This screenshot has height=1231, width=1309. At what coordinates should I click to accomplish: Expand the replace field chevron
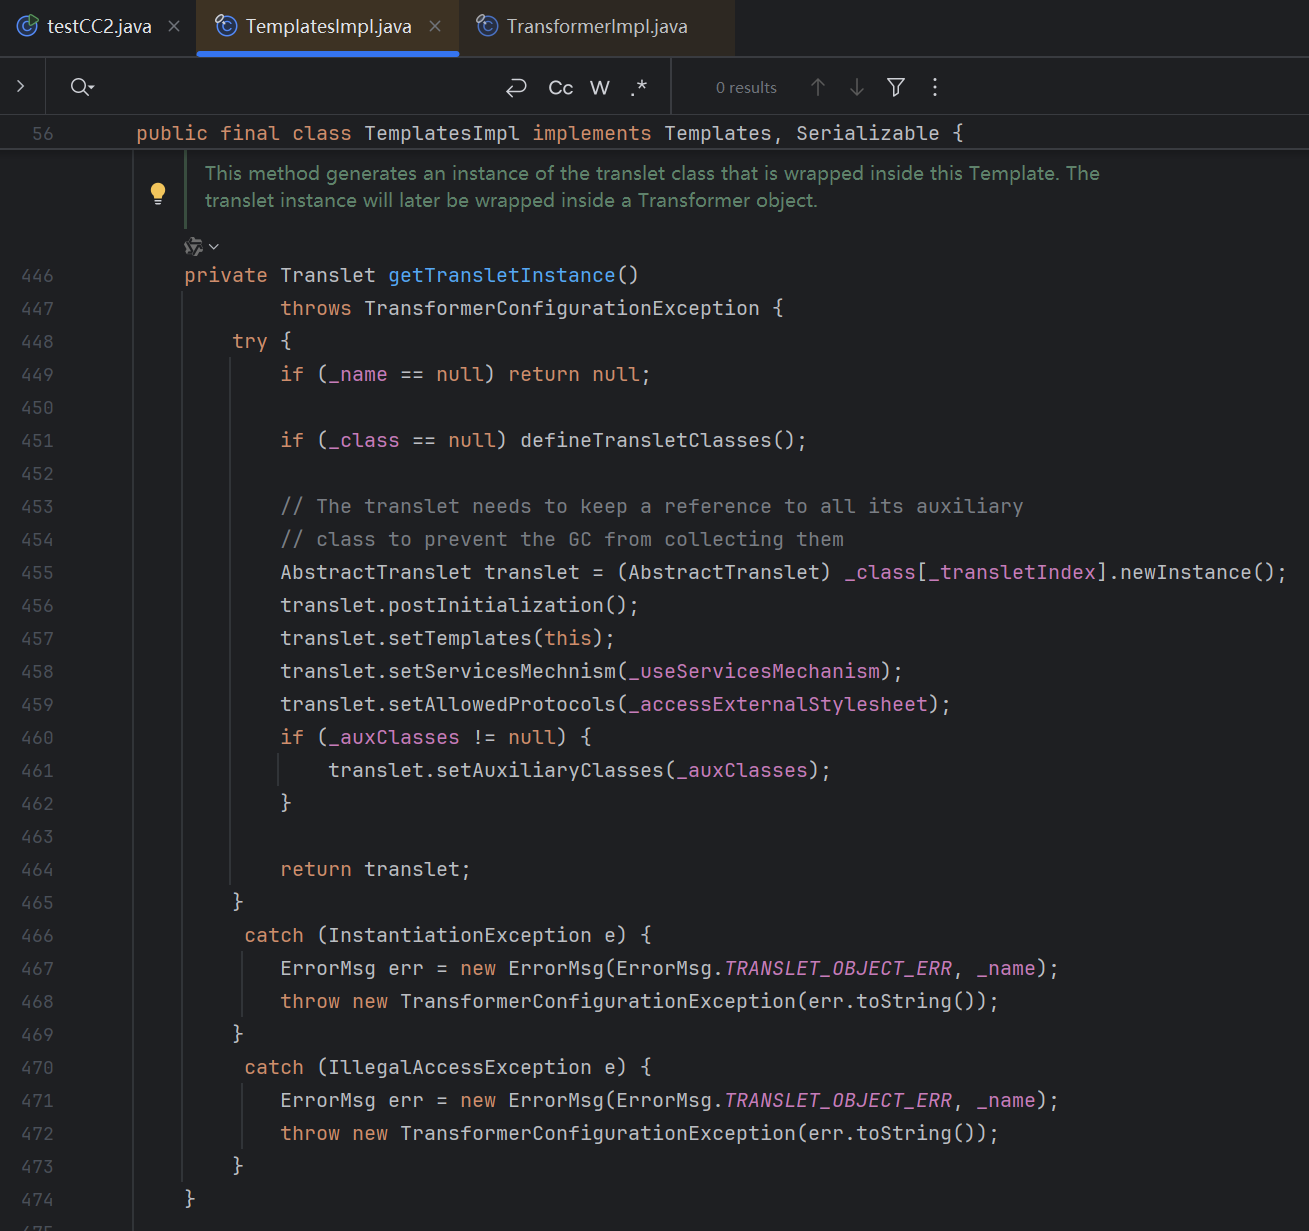coord(20,87)
